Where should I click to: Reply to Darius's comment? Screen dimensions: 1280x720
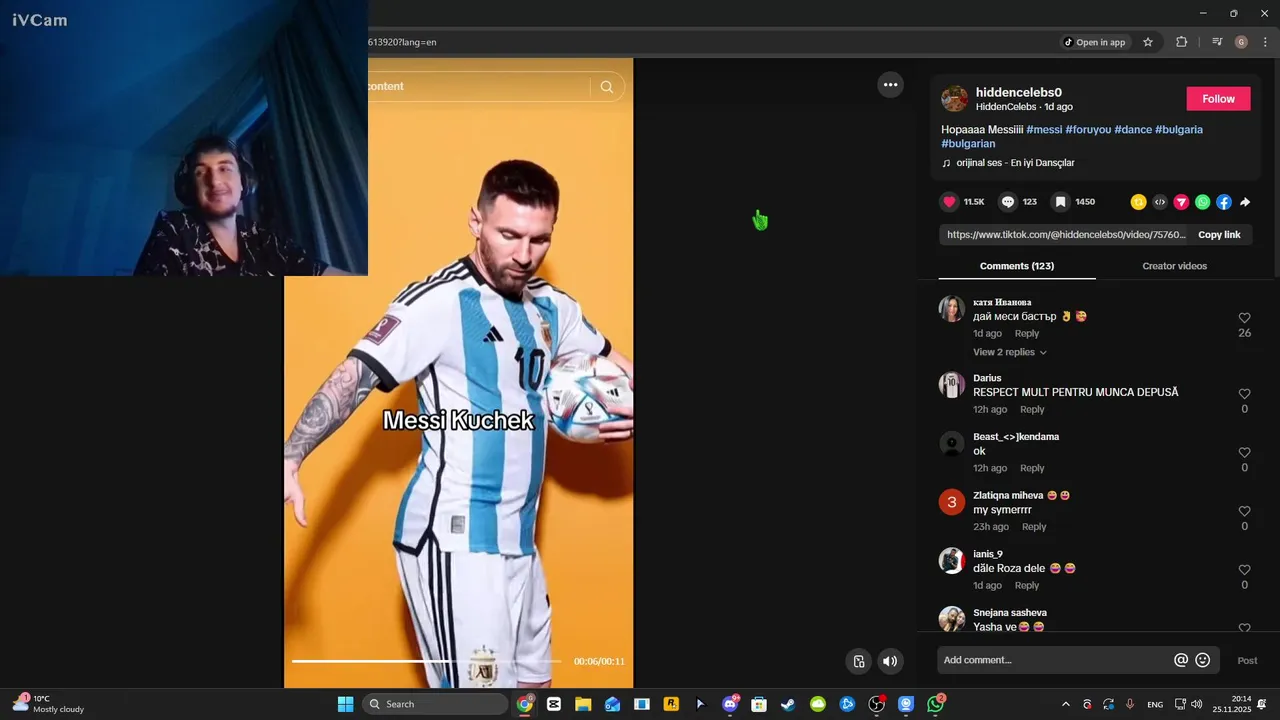pyautogui.click(x=1032, y=410)
